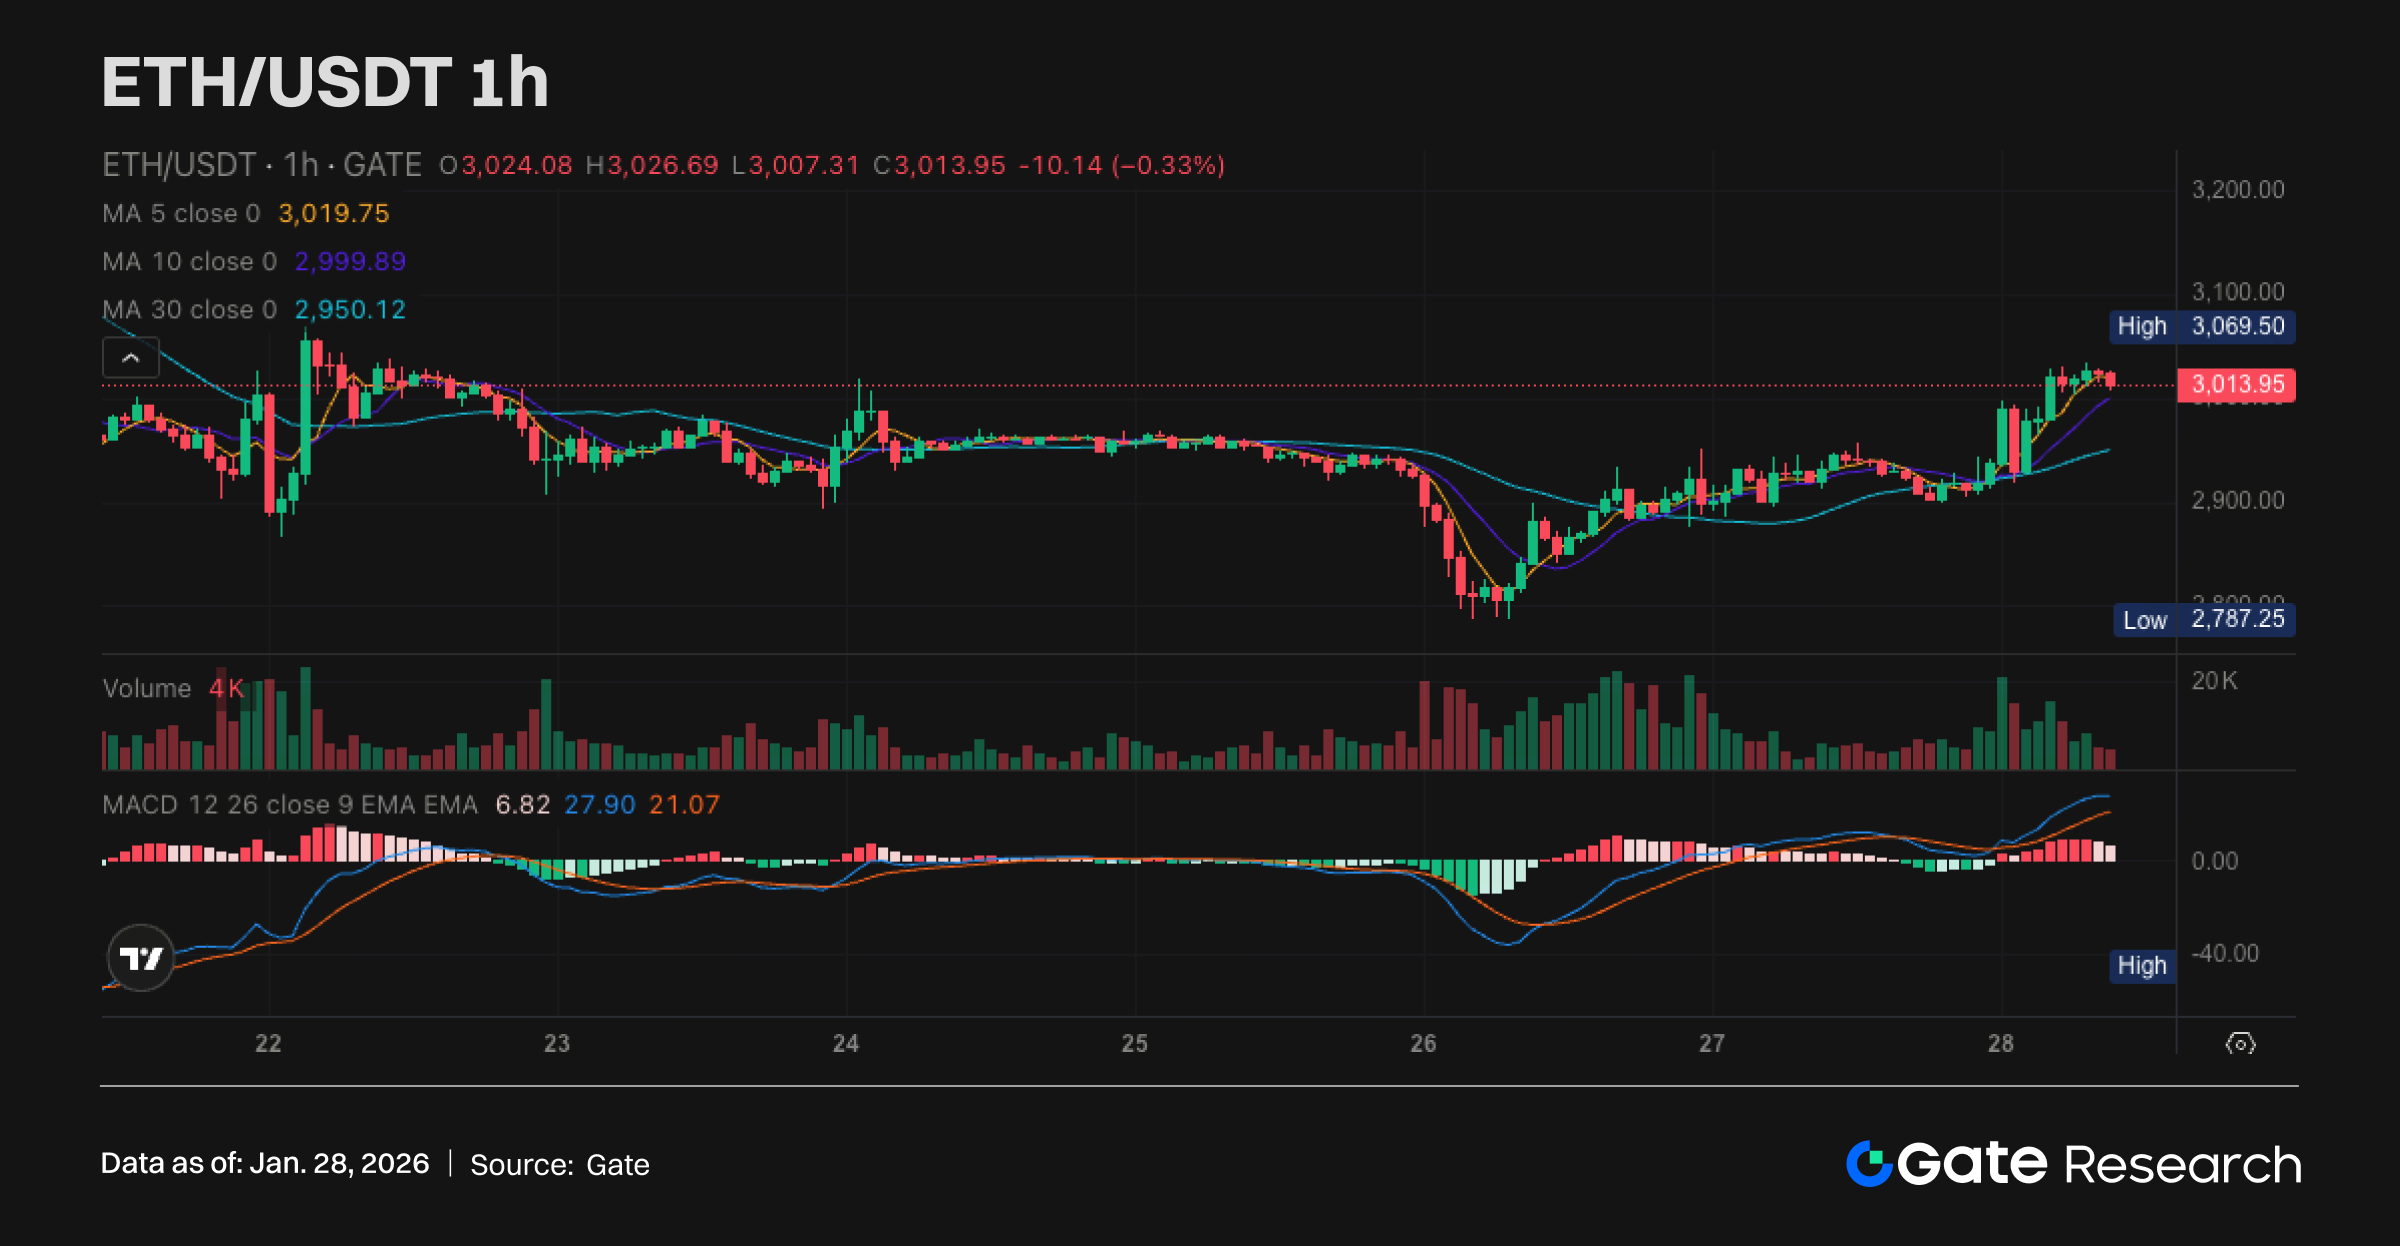
Task: Select the MACD 12 26 indicator label
Action: pyautogui.click(x=290, y=804)
